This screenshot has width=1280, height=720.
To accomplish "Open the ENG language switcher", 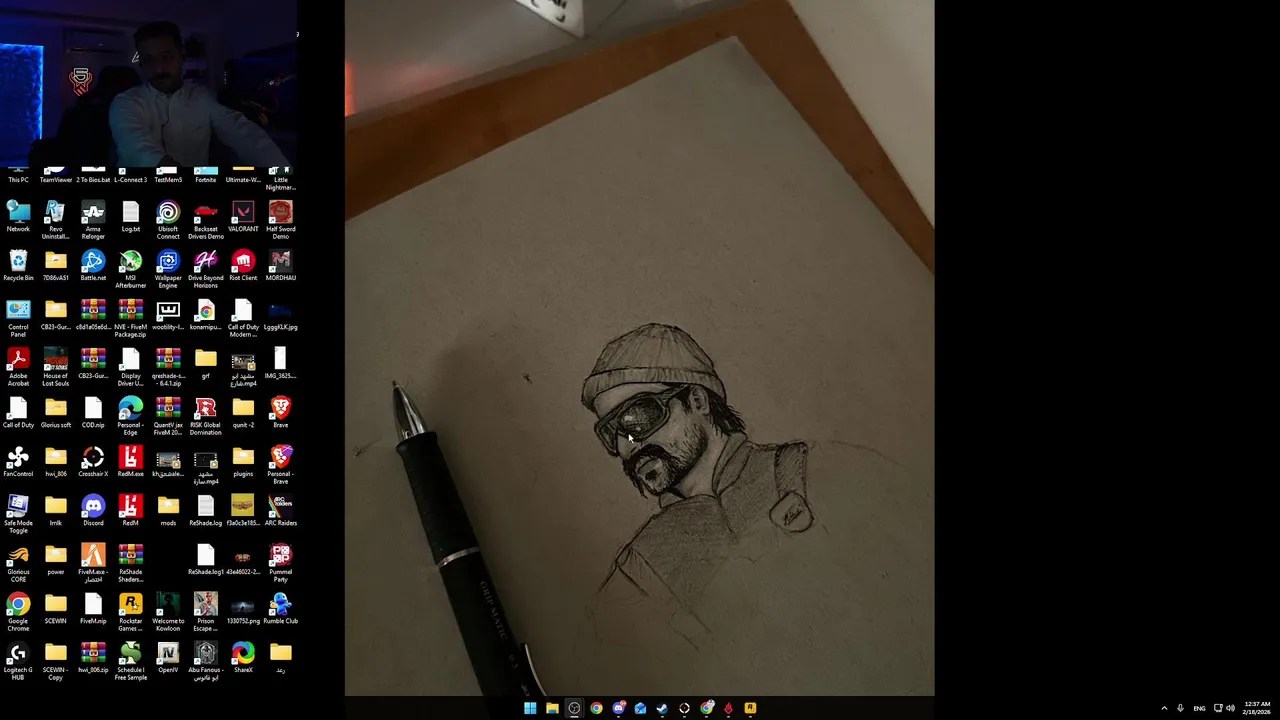I will 1199,708.
